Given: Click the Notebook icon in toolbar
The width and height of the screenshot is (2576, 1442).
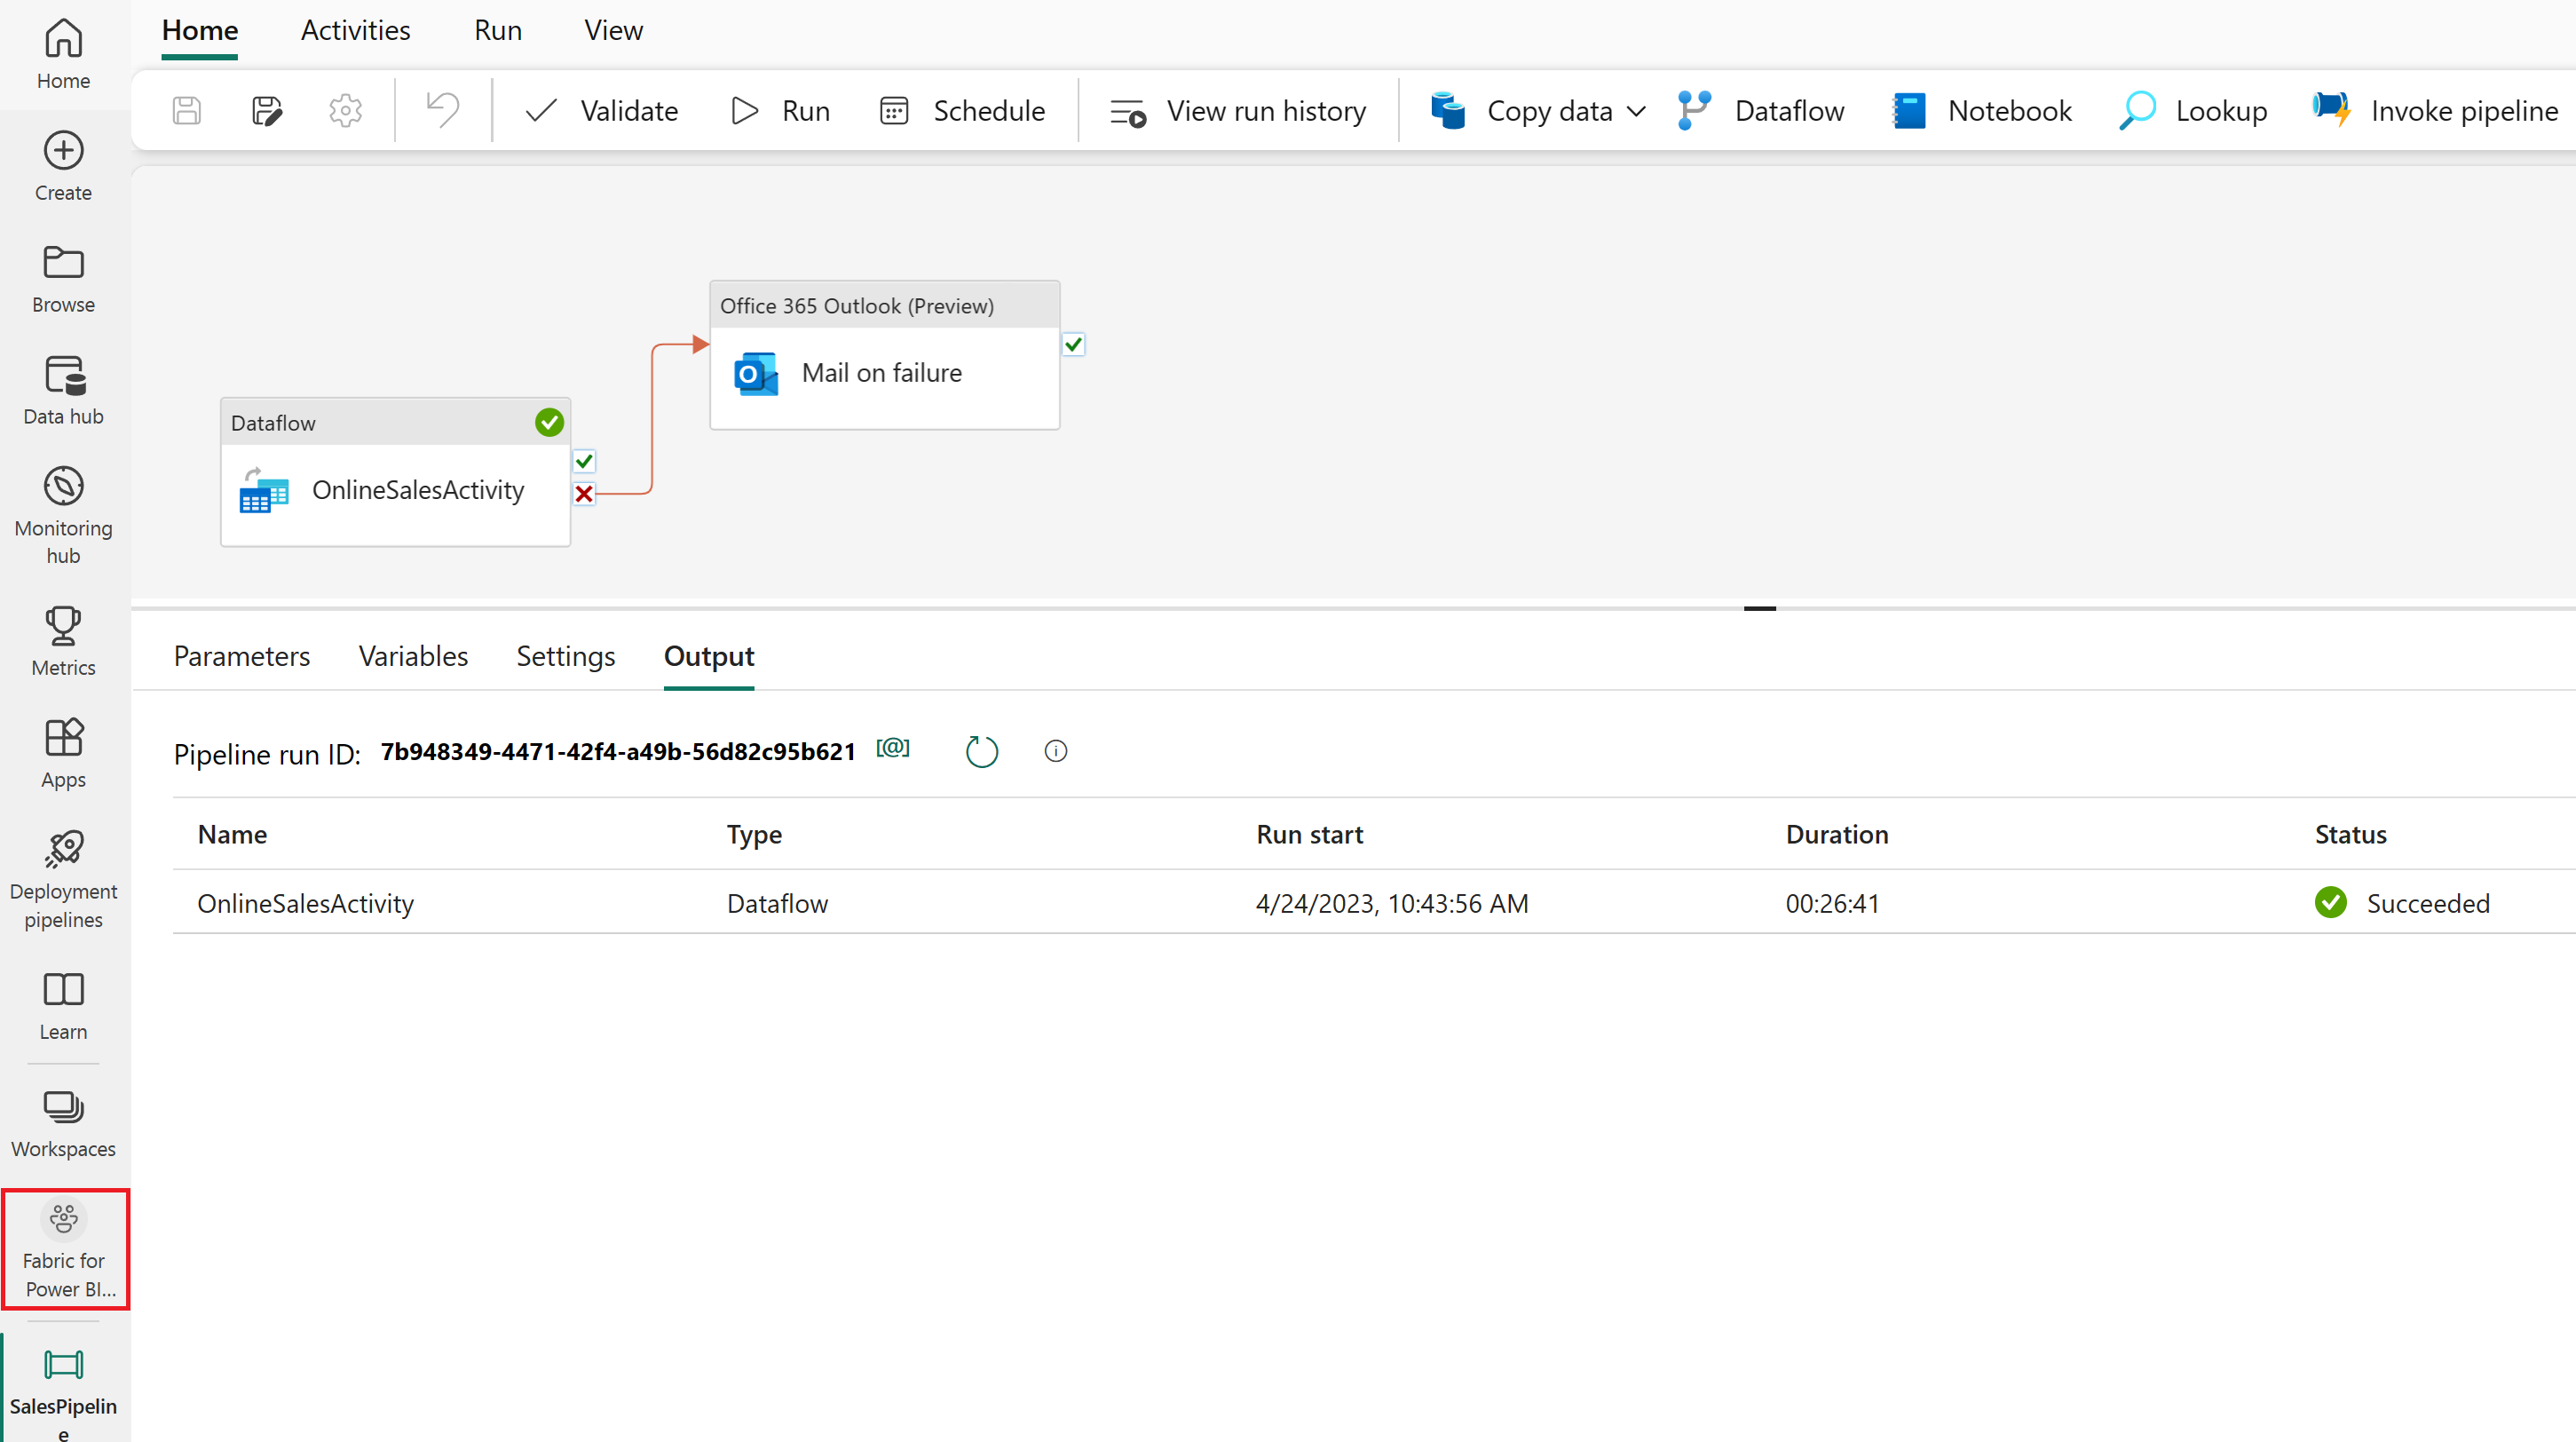Looking at the screenshot, I should [1911, 110].
